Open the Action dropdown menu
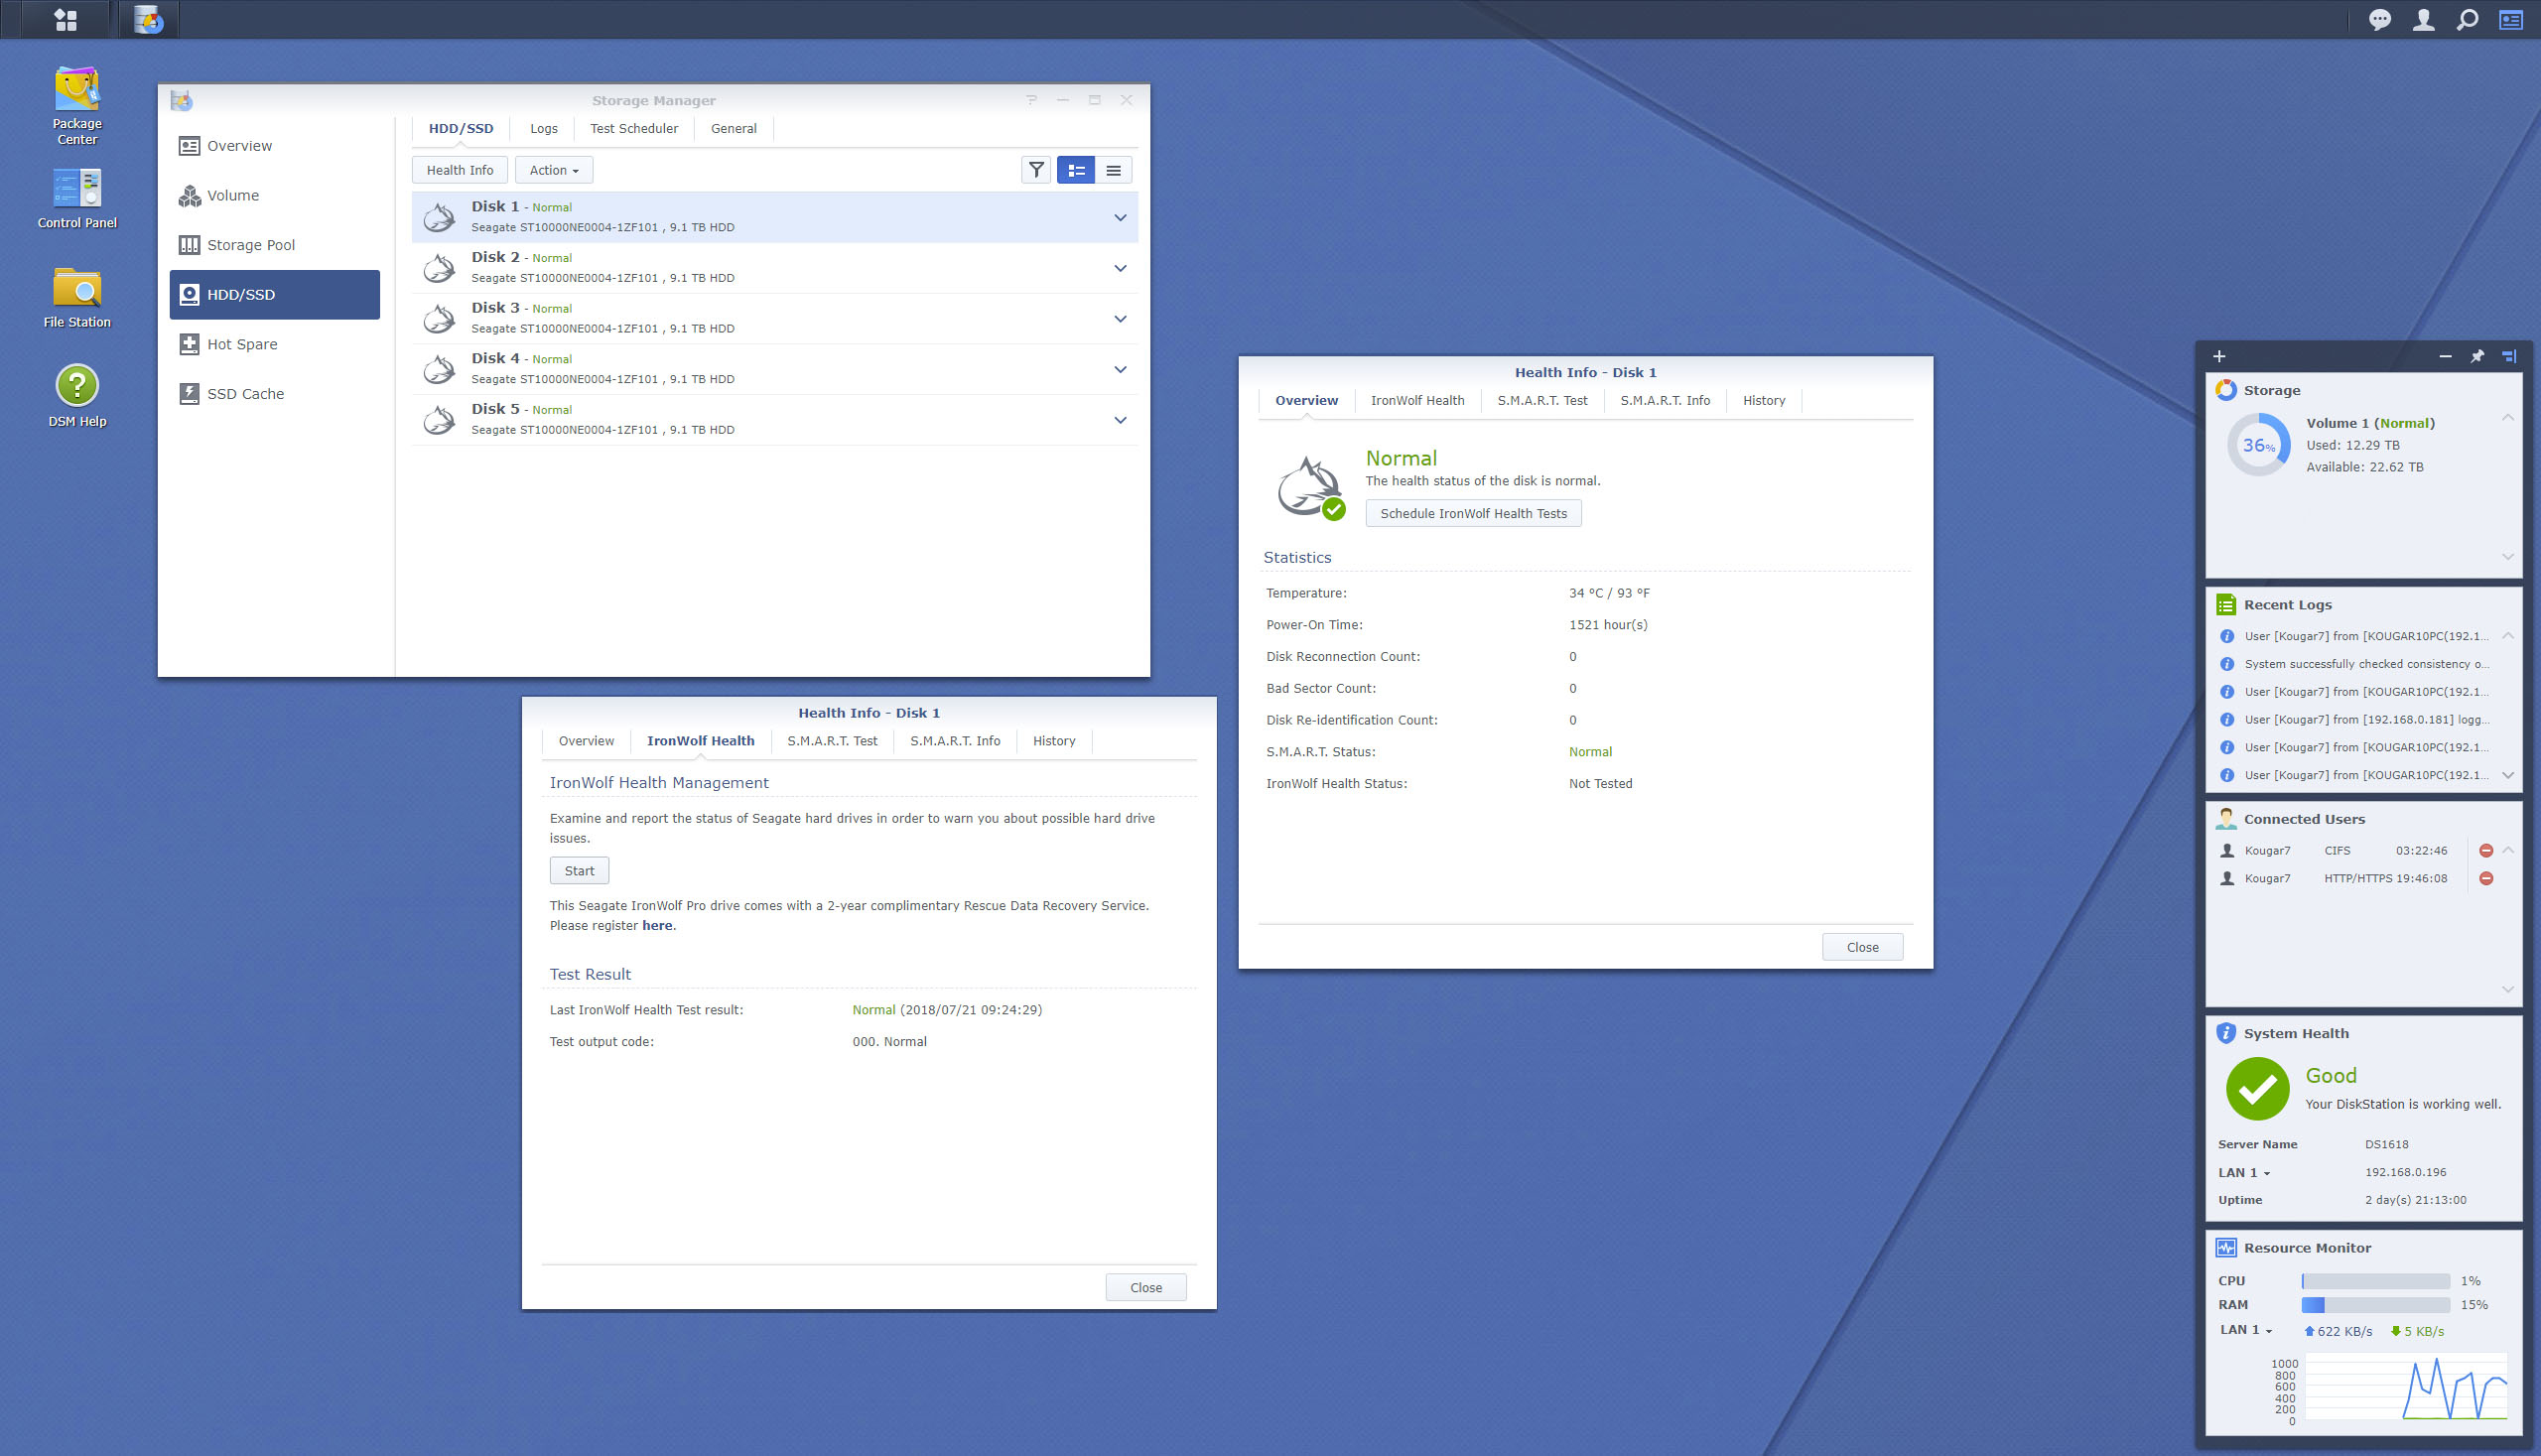This screenshot has height=1456, width=2541. (554, 170)
